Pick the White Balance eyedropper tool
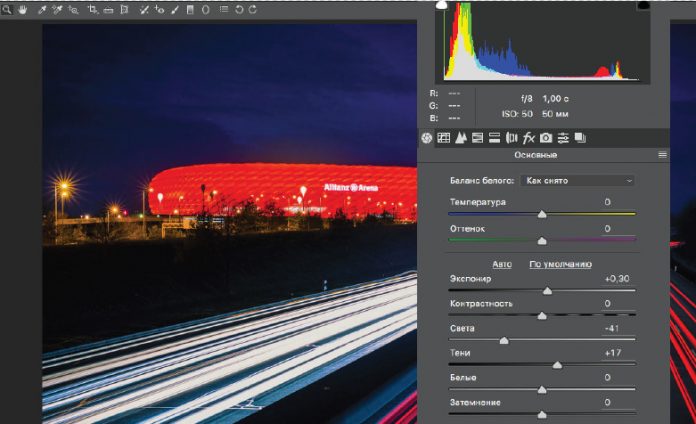The width and height of the screenshot is (696, 424). (x=41, y=9)
